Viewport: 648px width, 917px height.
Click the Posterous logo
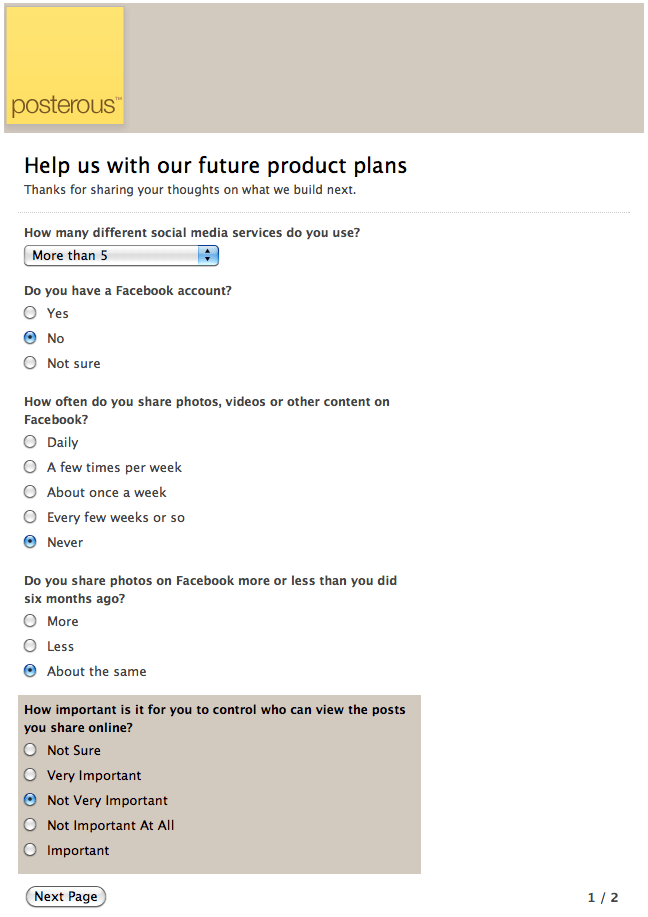pyautogui.click(x=65, y=66)
